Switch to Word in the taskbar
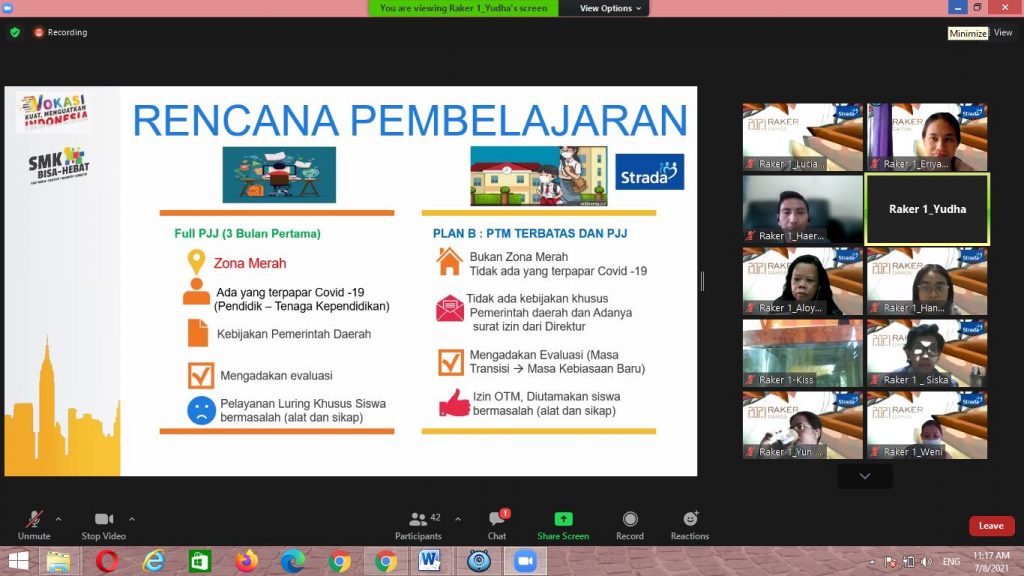1024x576 pixels. (x=431, y=561)
